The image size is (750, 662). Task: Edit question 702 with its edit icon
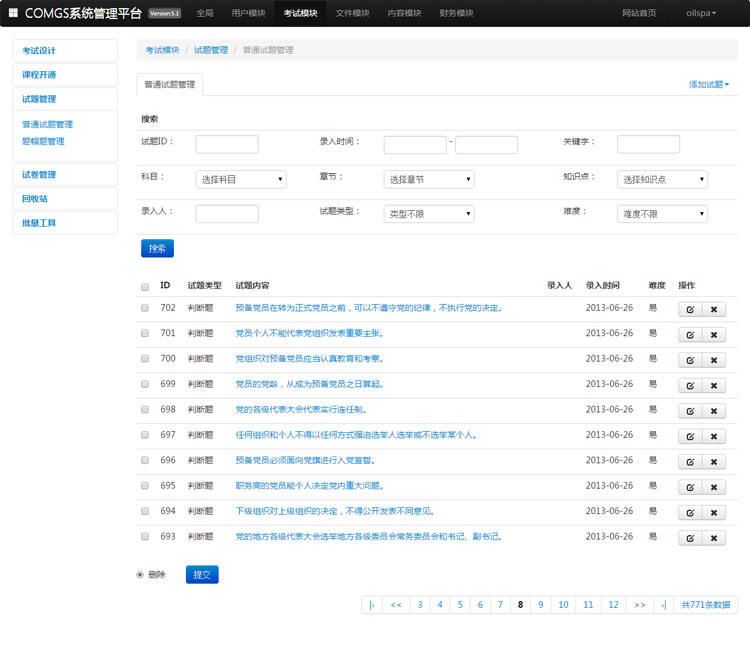(690, 309)
